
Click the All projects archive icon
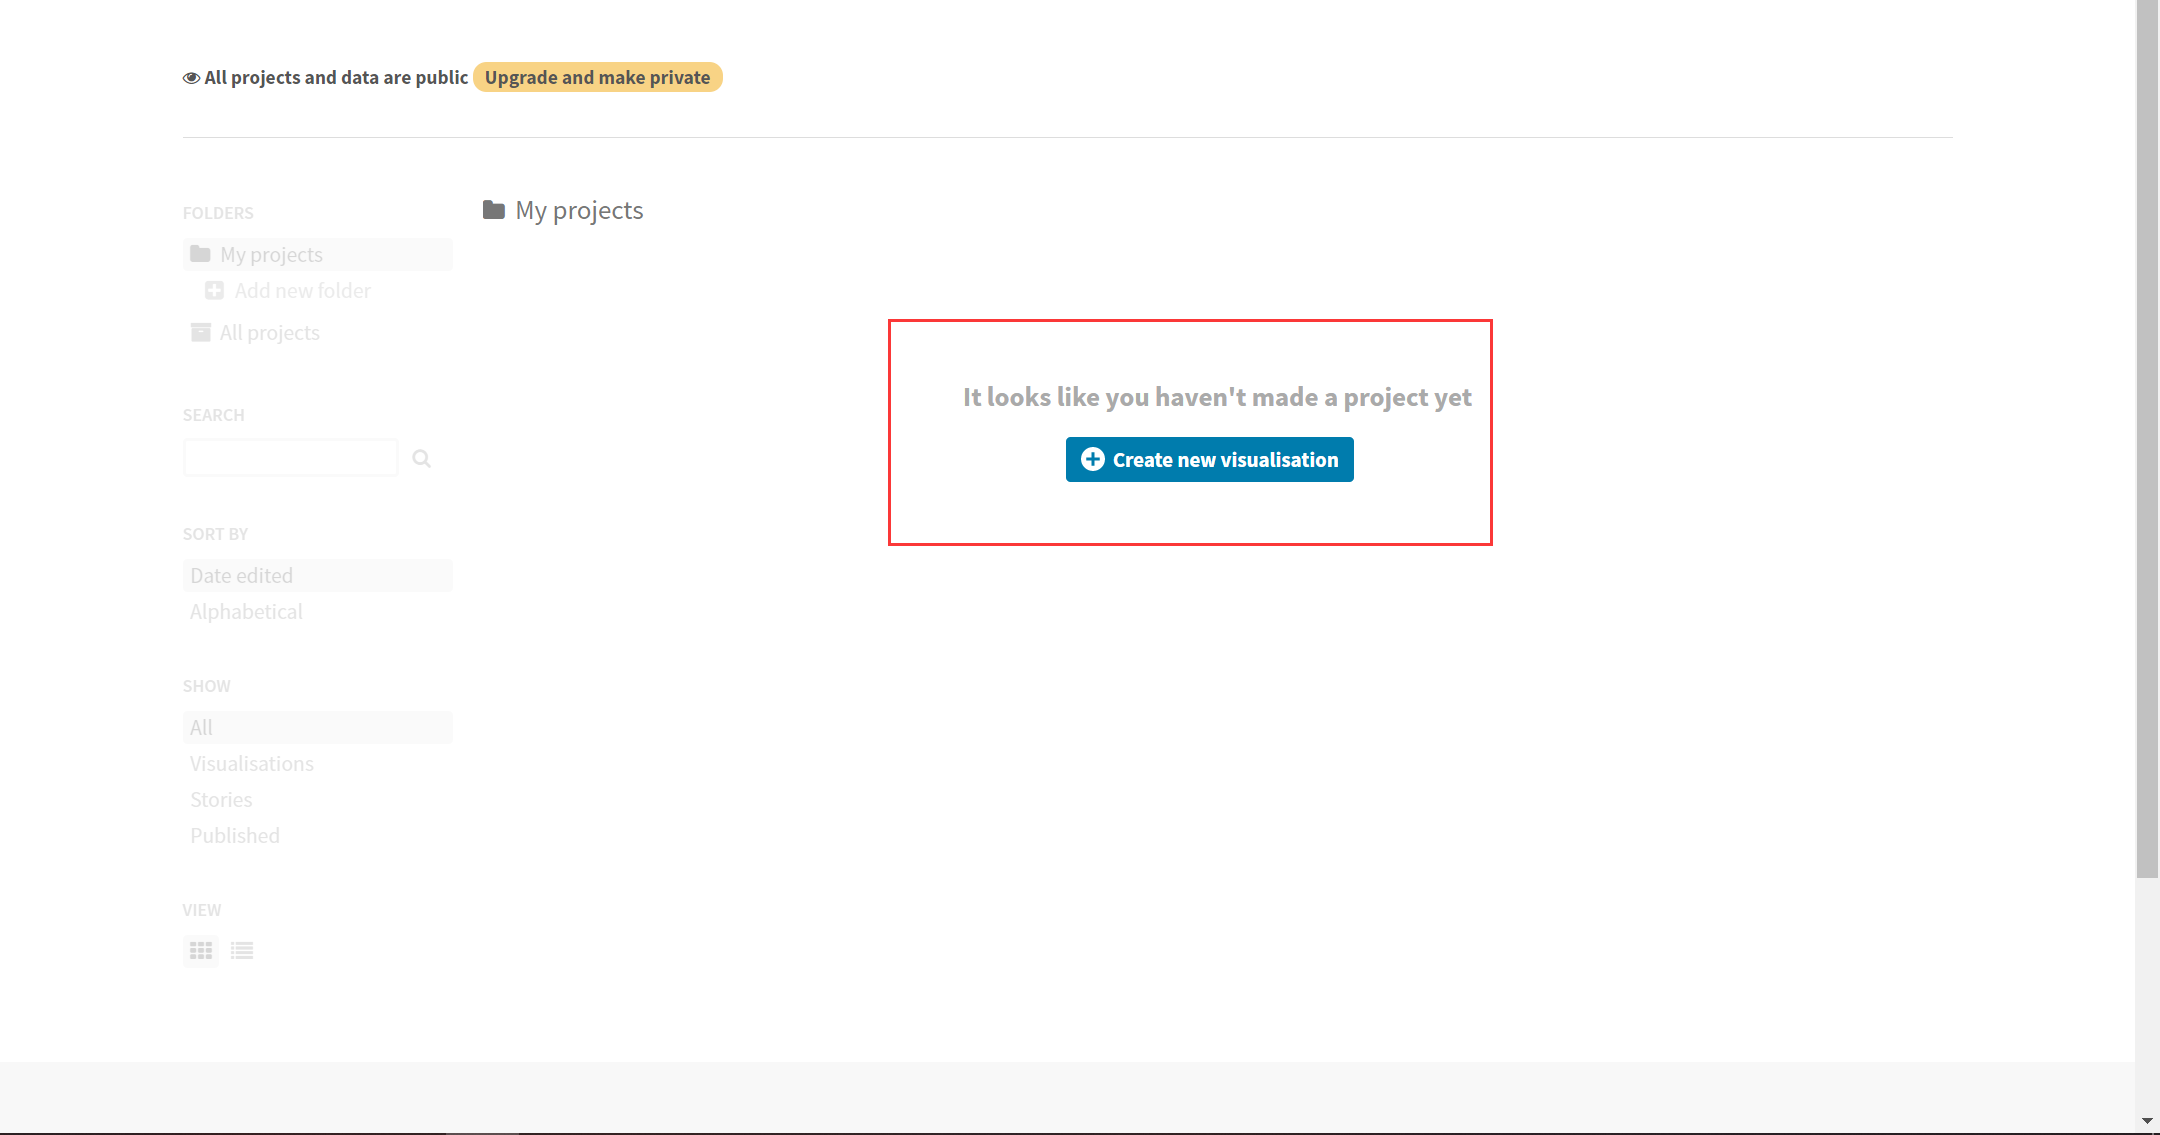point(200,332)
